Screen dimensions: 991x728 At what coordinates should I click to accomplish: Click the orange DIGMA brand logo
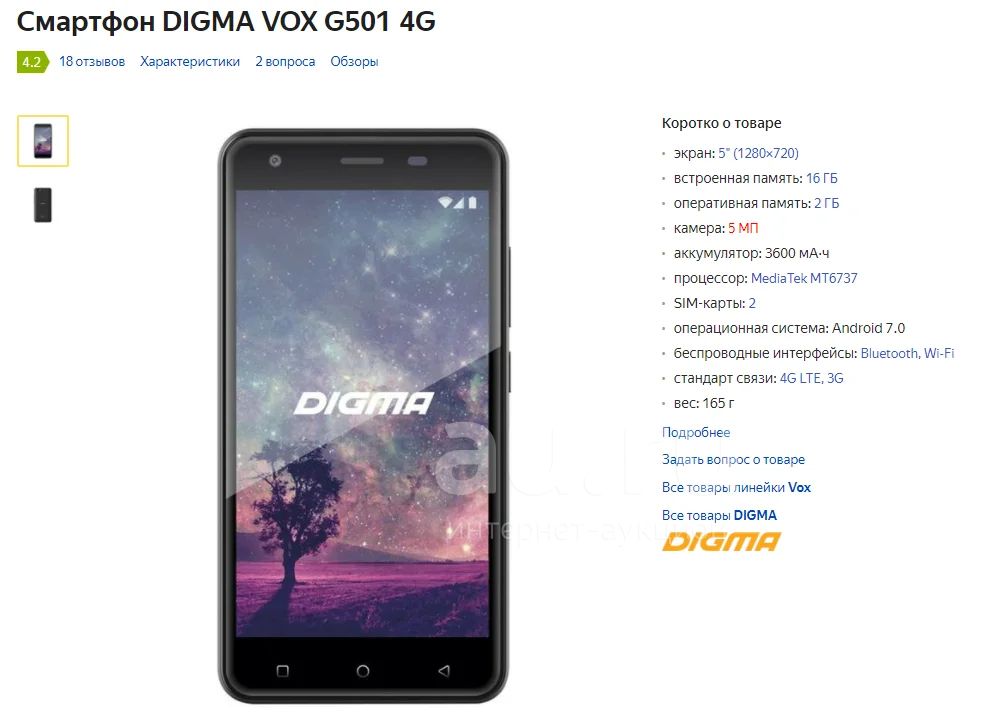pos(721,542)
